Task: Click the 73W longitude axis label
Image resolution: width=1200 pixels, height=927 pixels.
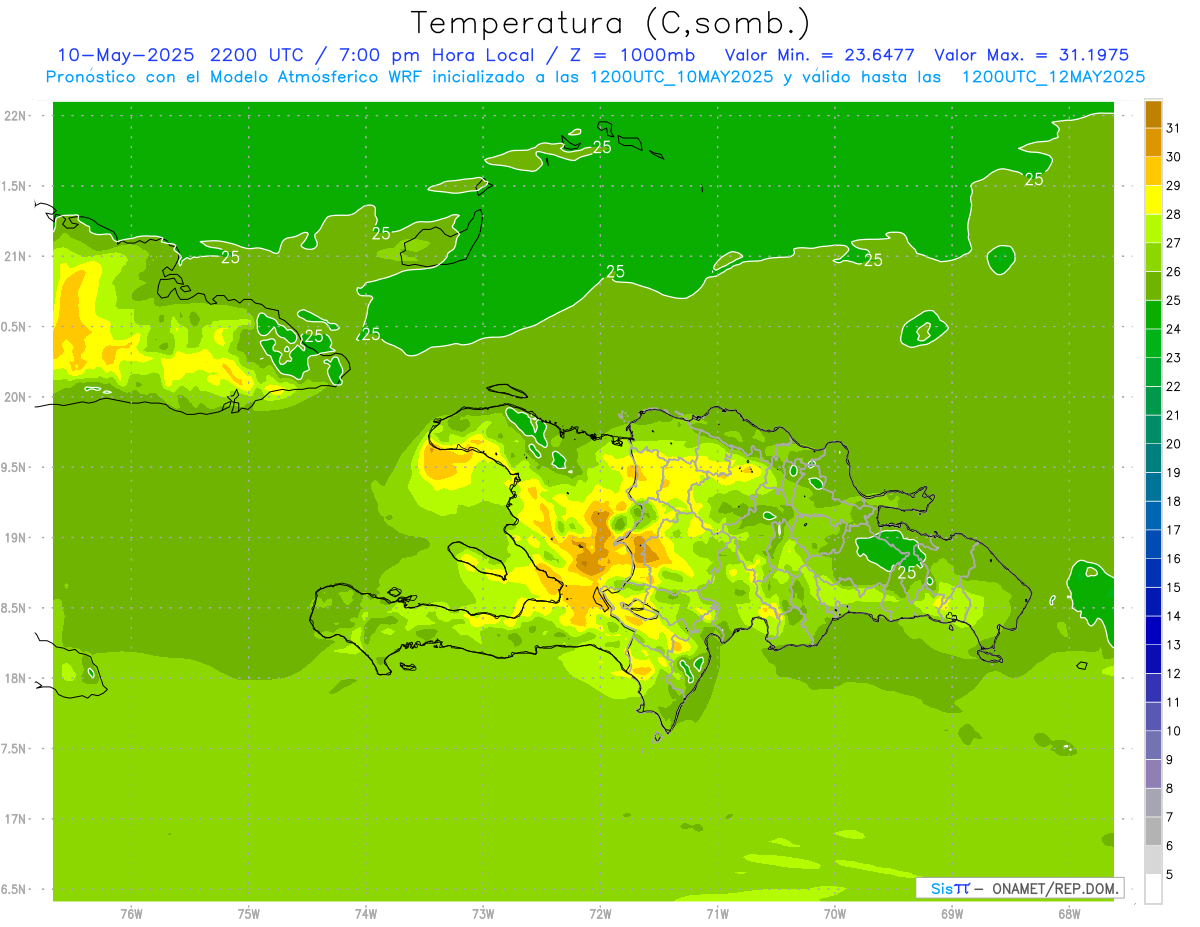Action: point(483,913)
